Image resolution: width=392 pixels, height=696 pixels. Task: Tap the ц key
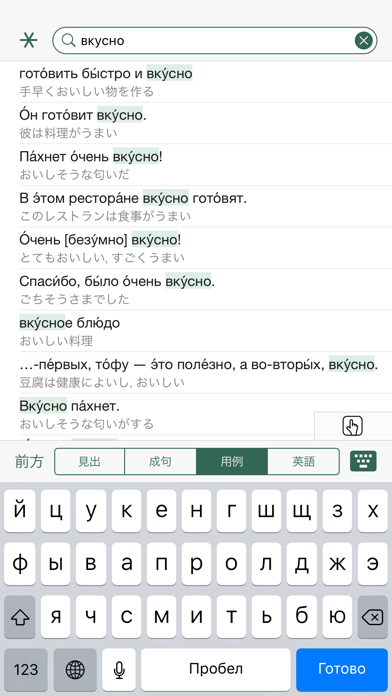[55, 511]
